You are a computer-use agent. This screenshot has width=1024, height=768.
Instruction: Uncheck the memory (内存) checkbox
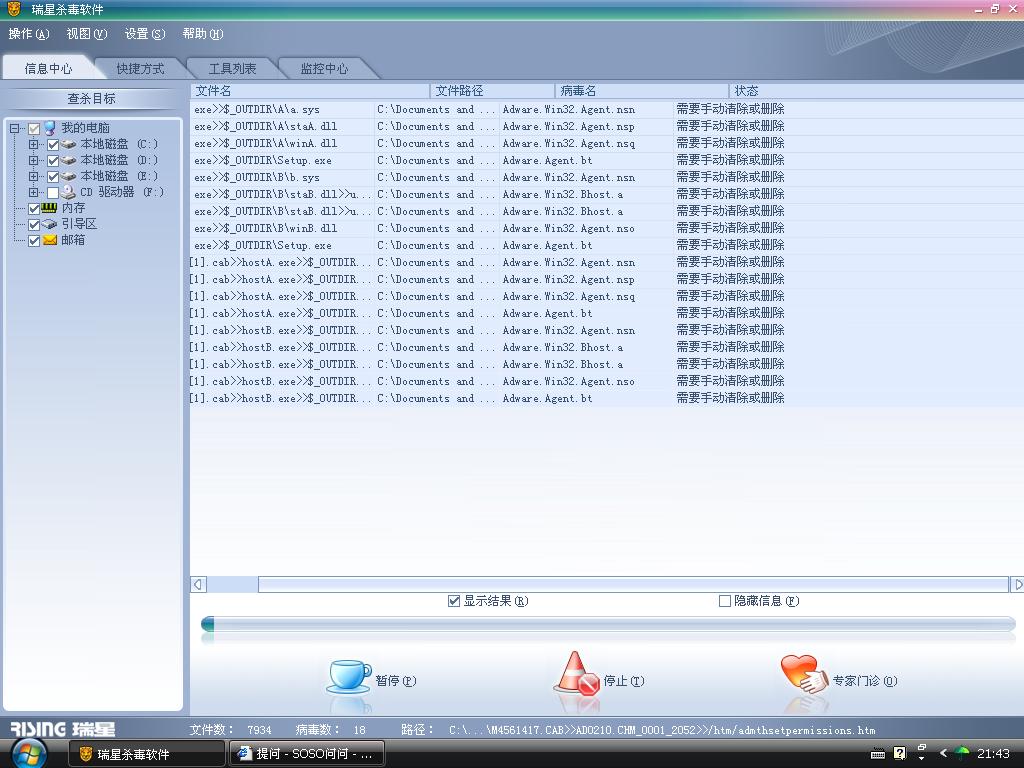pos(34,209)
